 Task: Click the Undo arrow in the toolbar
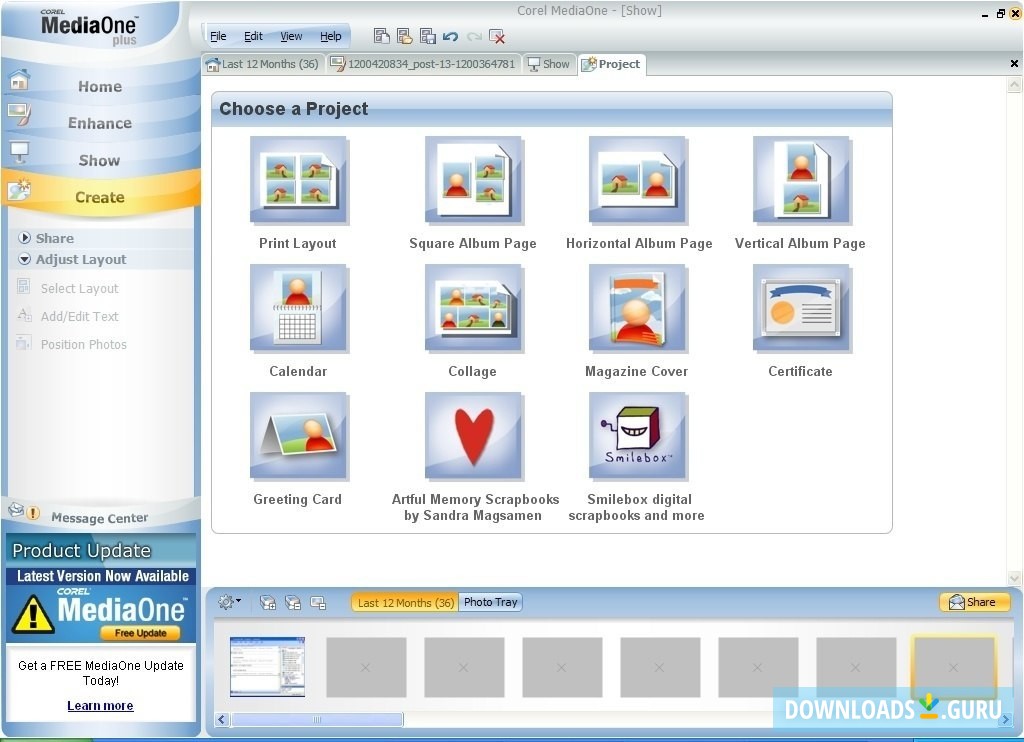[x=450, y=37]
